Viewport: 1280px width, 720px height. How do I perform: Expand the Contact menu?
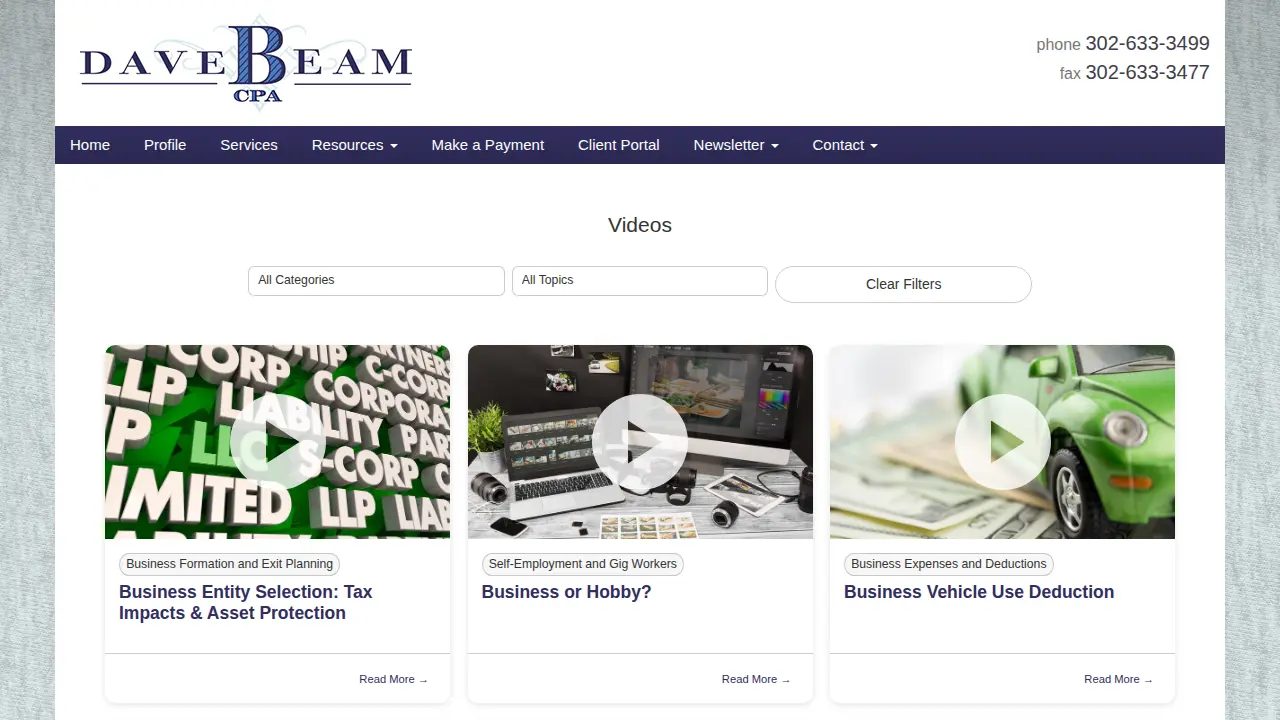tap(845, 145)
